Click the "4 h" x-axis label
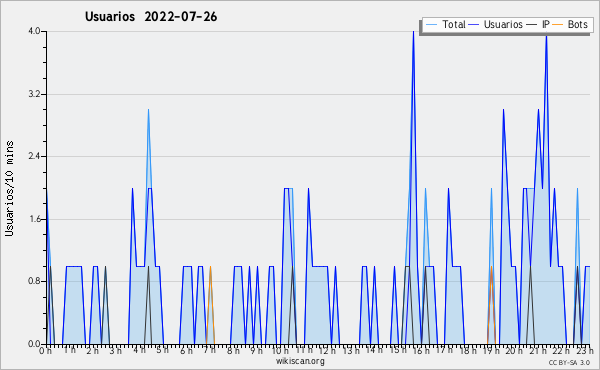Screen dimensions: 600x370 click(139, 350)
